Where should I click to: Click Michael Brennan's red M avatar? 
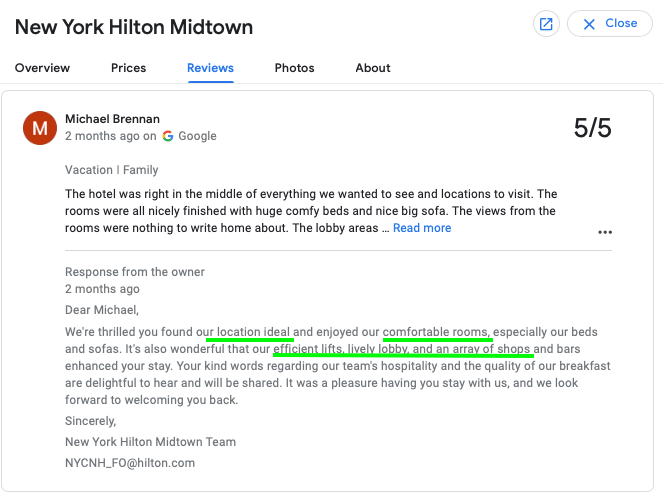point(40,128)
